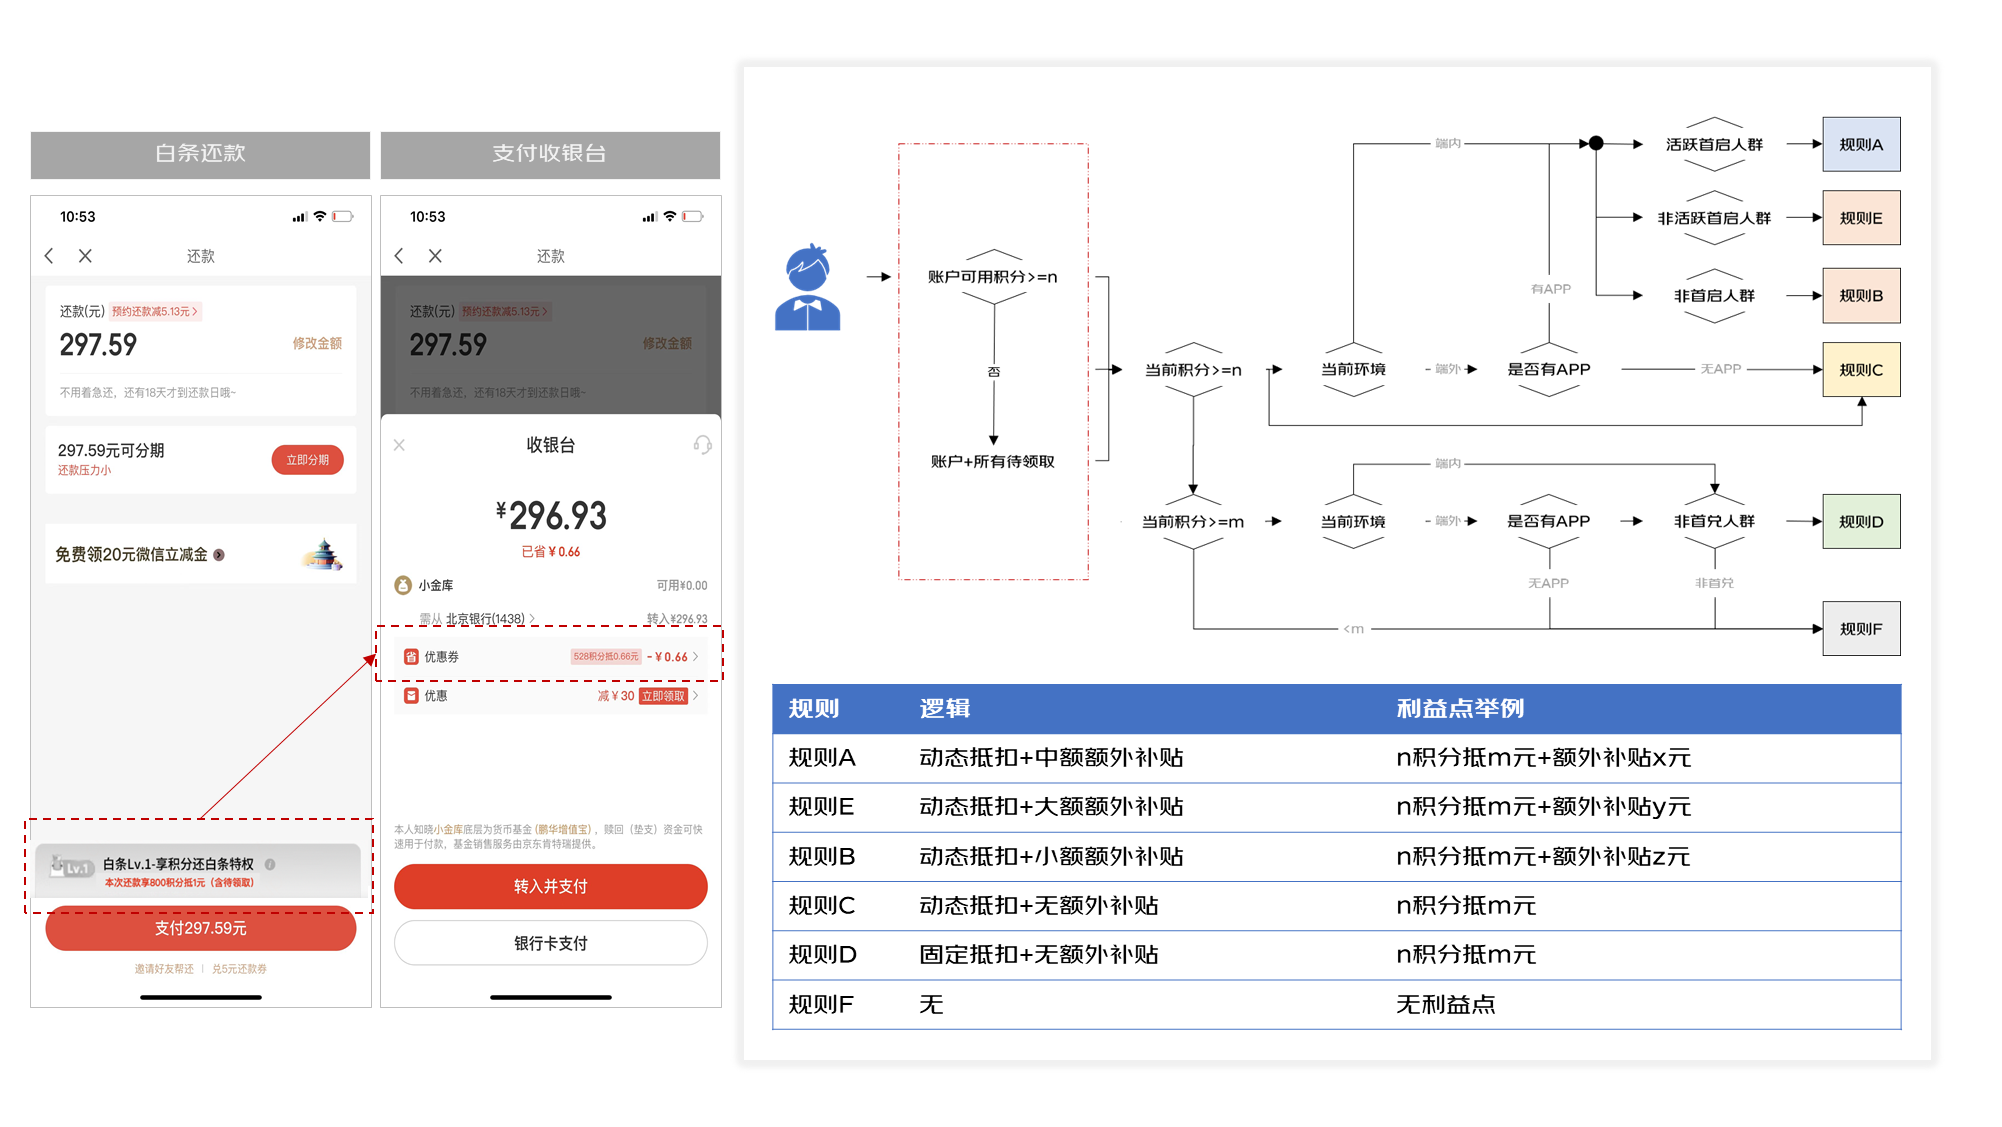Click the 规则E box in flowchart
The height and width of the screenshot is (1127, 2002).
(1861, 218)
